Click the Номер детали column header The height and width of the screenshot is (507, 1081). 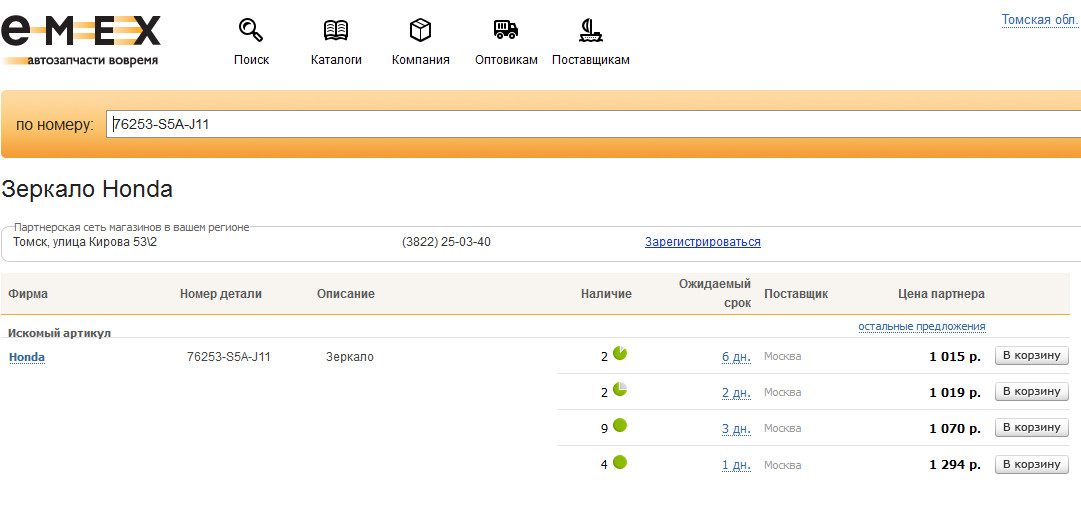point(221,294)
